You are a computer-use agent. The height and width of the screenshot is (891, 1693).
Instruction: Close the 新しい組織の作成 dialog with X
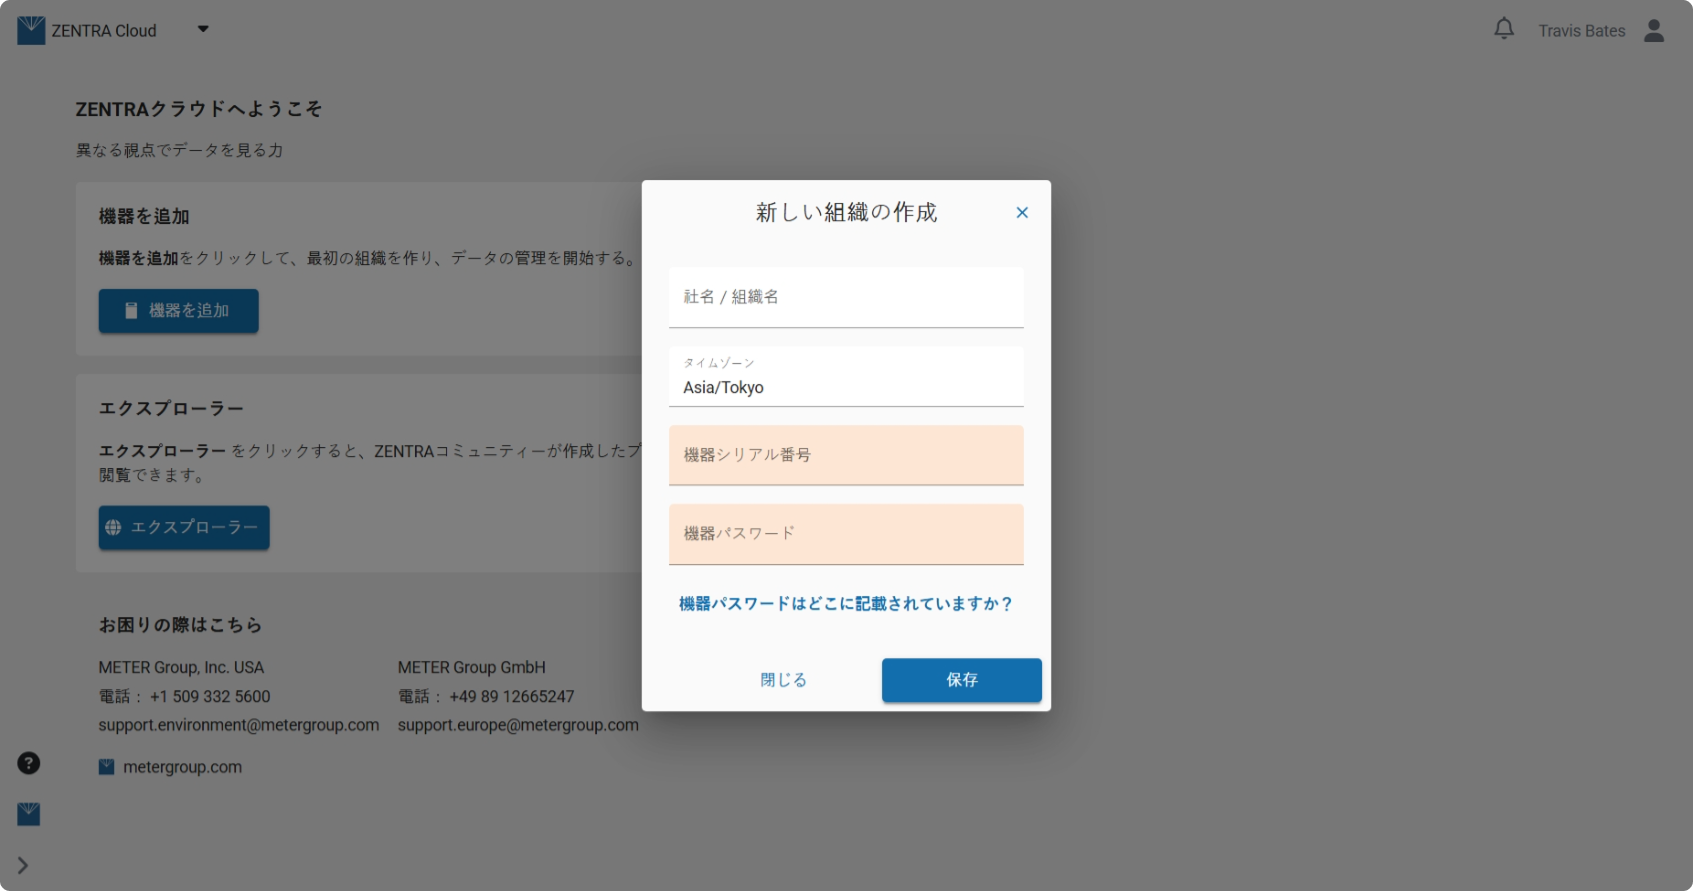click(1022, 212)
